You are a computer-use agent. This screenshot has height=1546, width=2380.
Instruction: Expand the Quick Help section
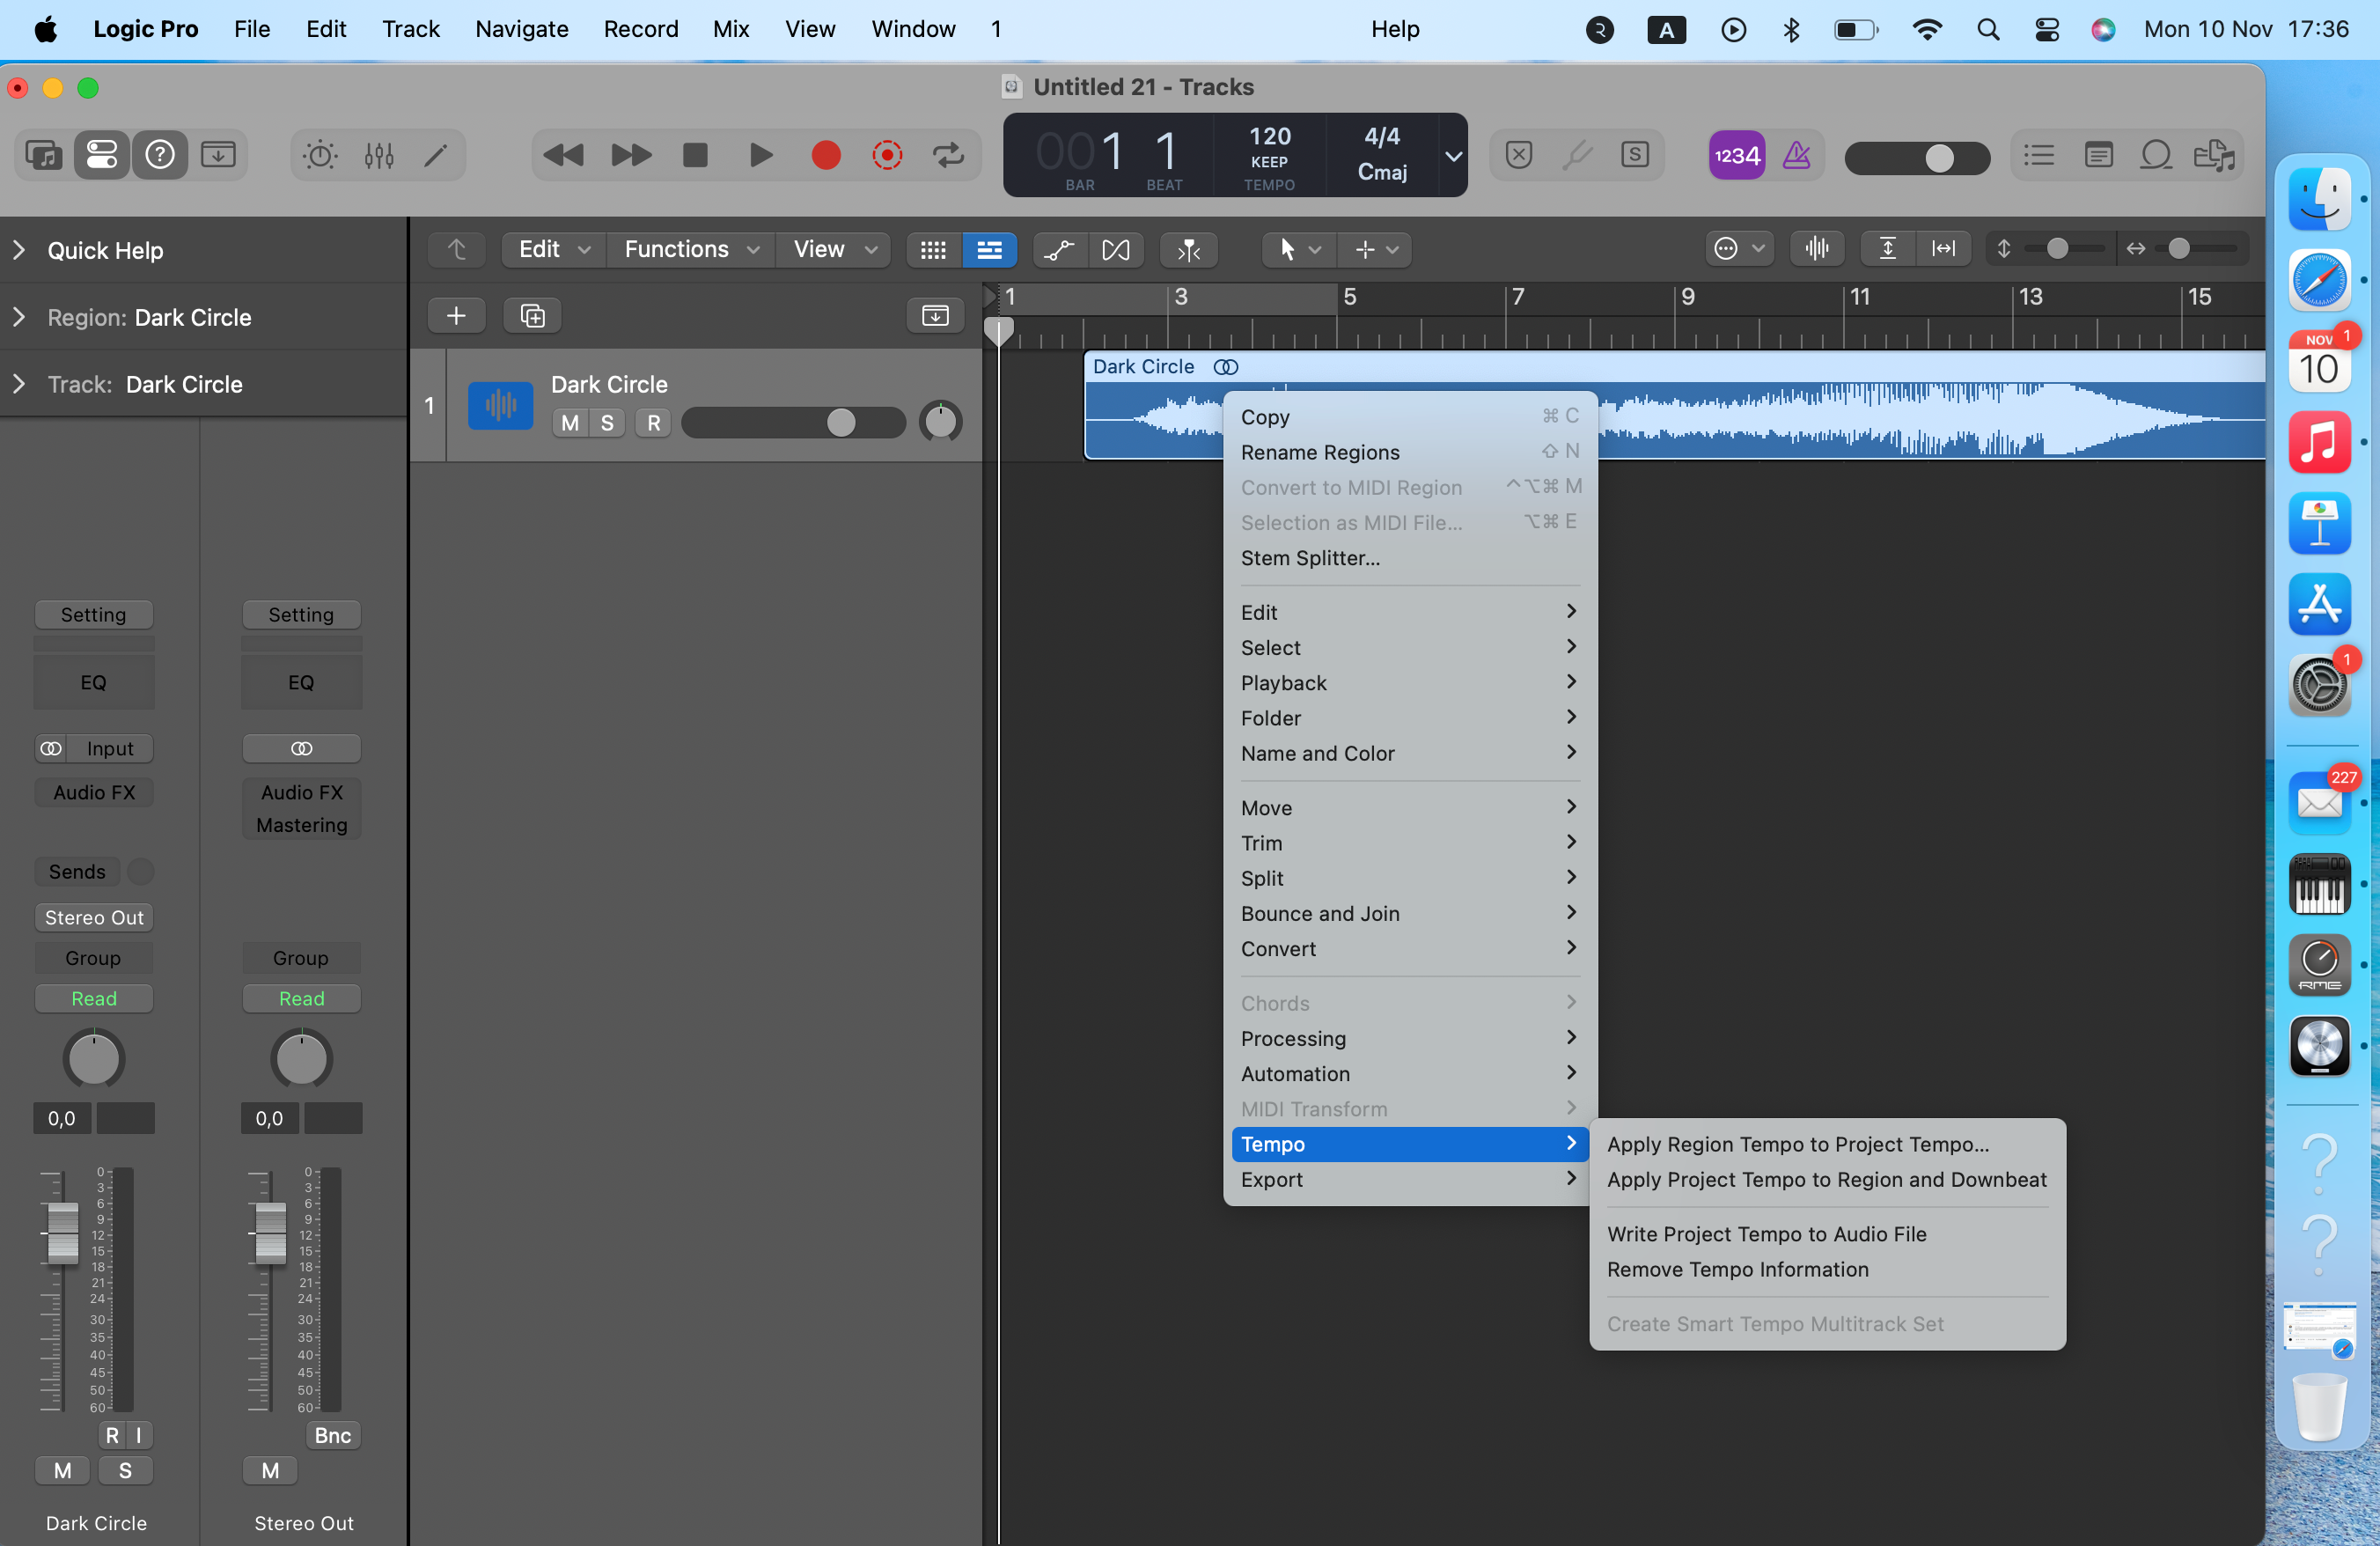click(19, 250)
